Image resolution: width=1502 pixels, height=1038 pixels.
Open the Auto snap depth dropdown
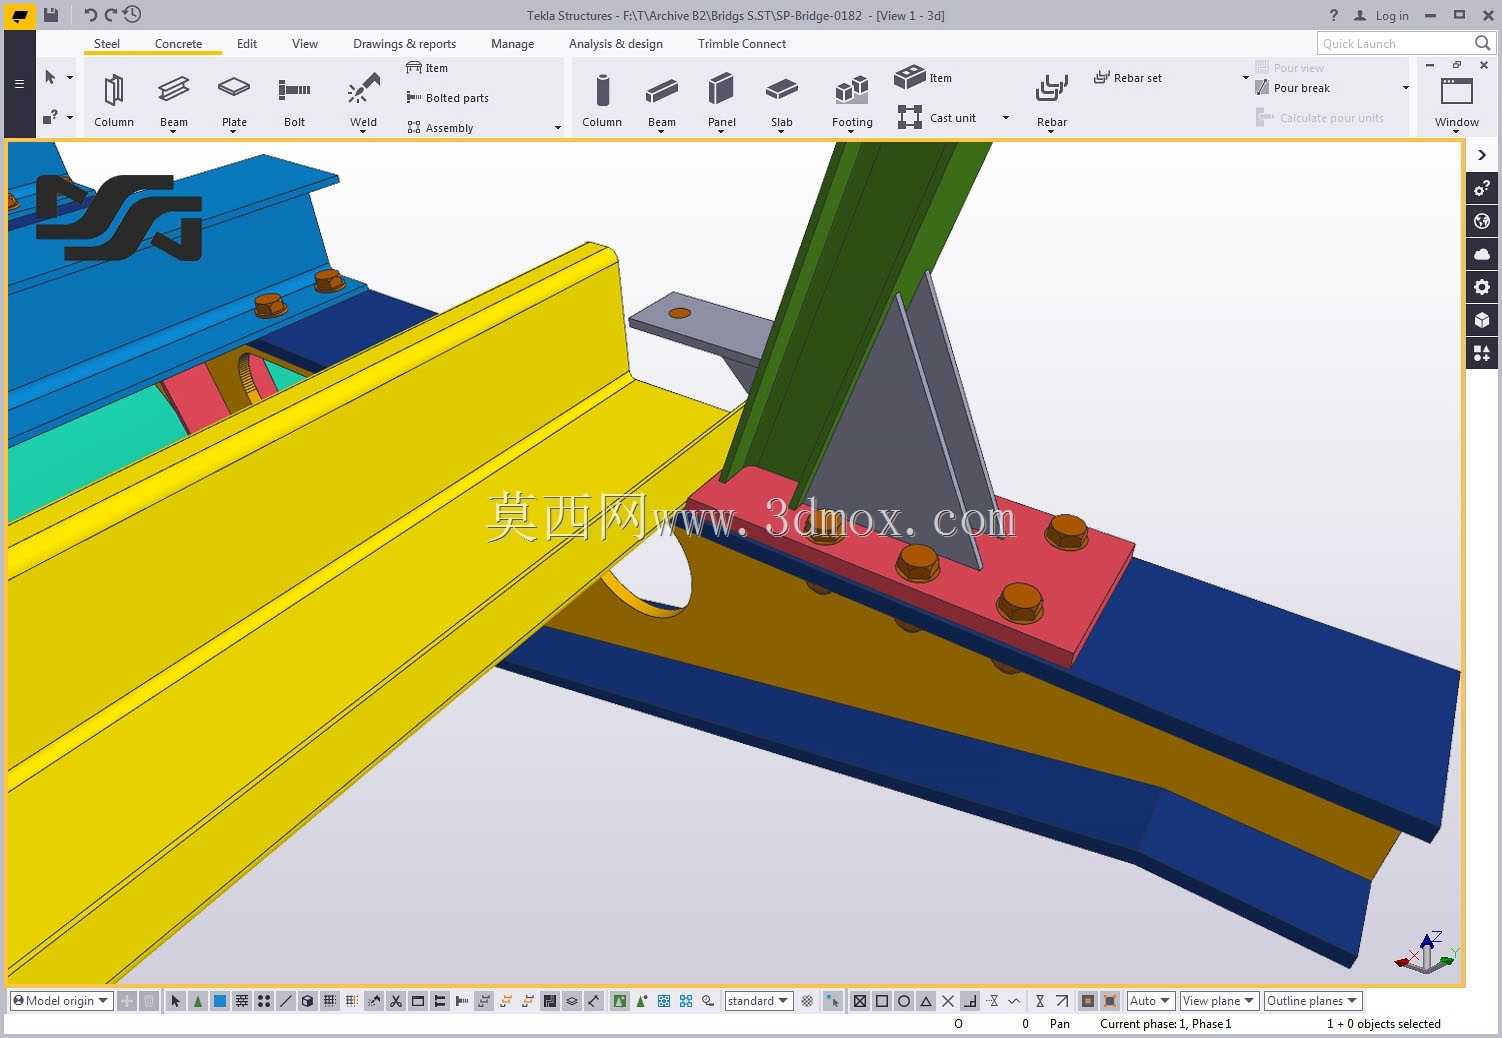(1151, 1001)
